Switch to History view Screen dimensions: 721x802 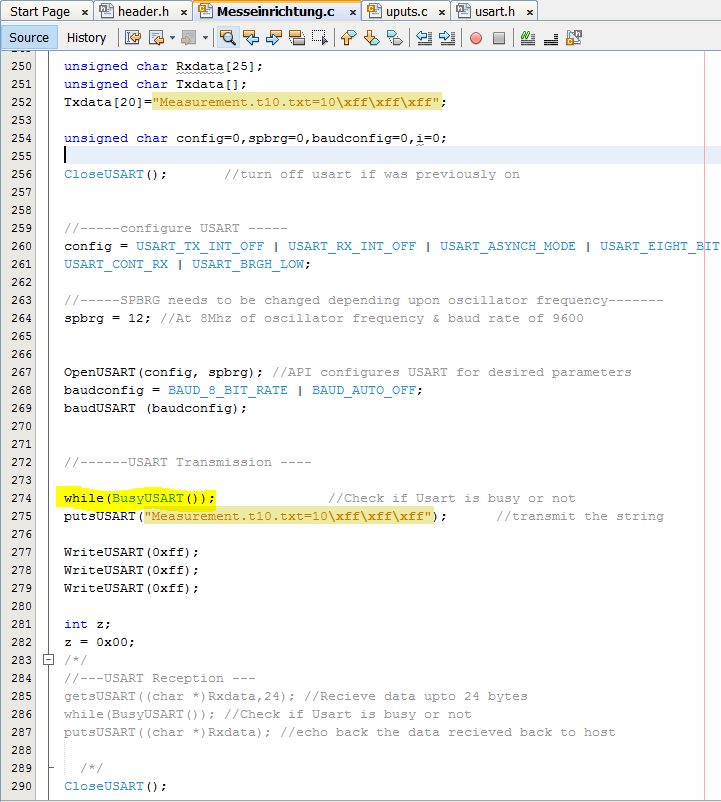point(86,38)
